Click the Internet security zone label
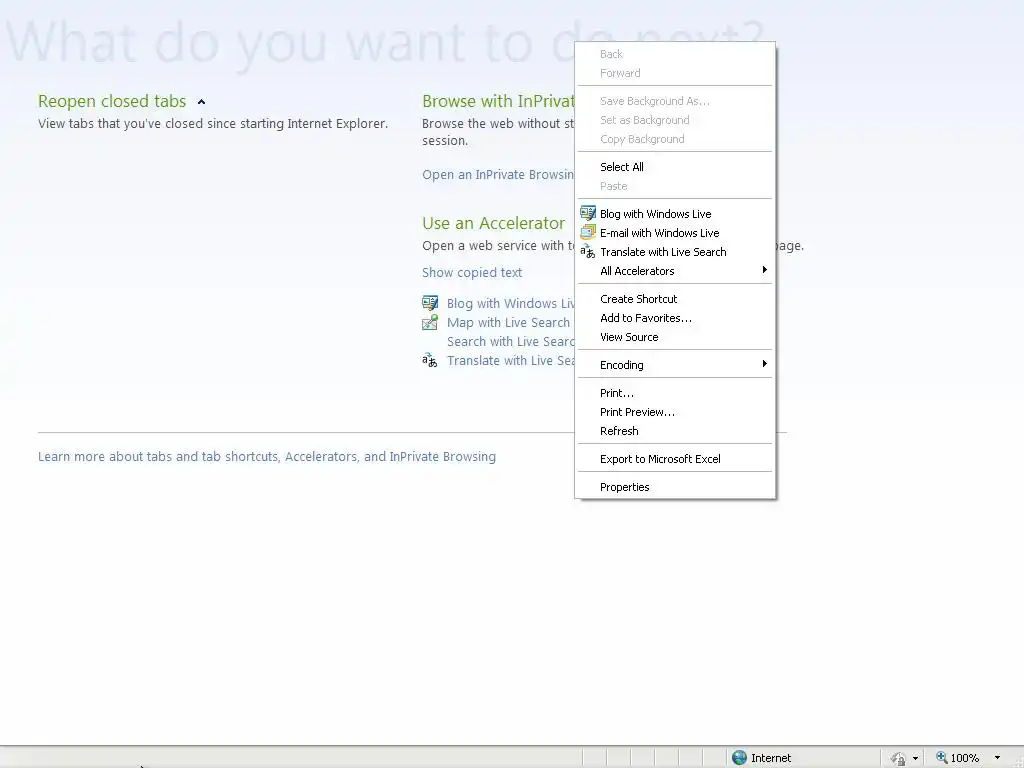 click(x=771, y=758)
